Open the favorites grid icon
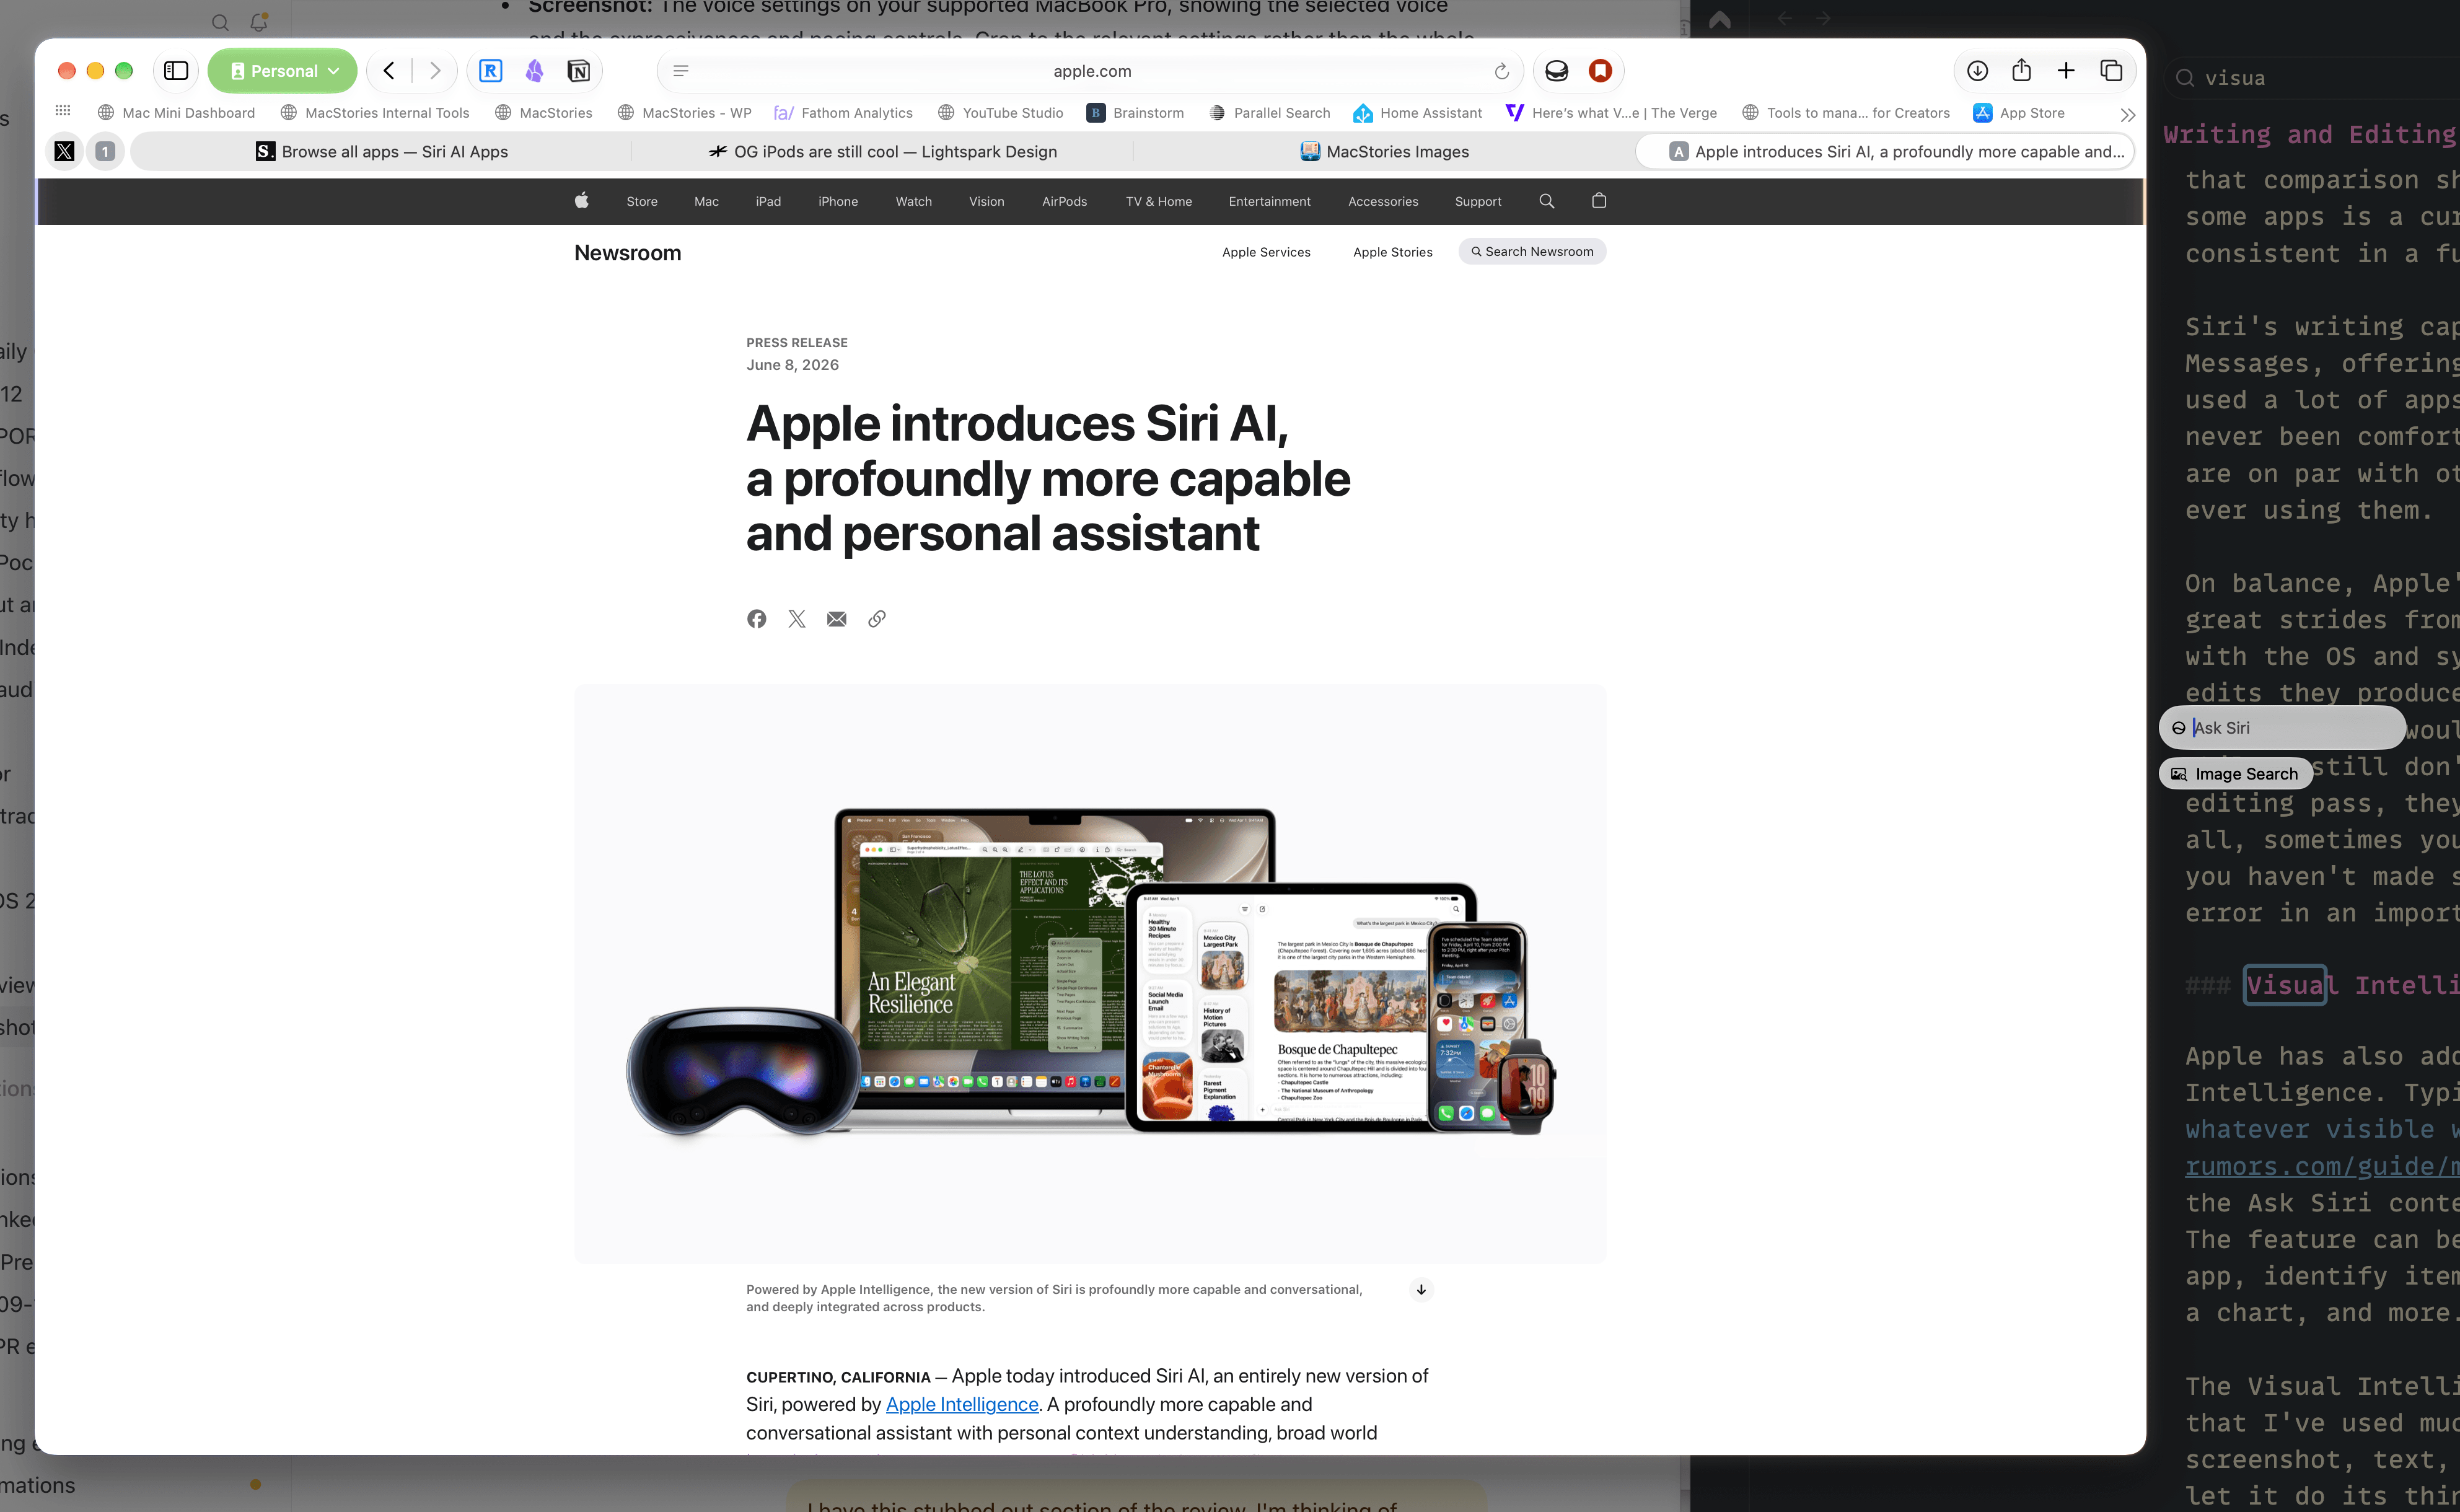This screenshot has height=1512, width=2460. pyautogui.click(x=63, y=111)
